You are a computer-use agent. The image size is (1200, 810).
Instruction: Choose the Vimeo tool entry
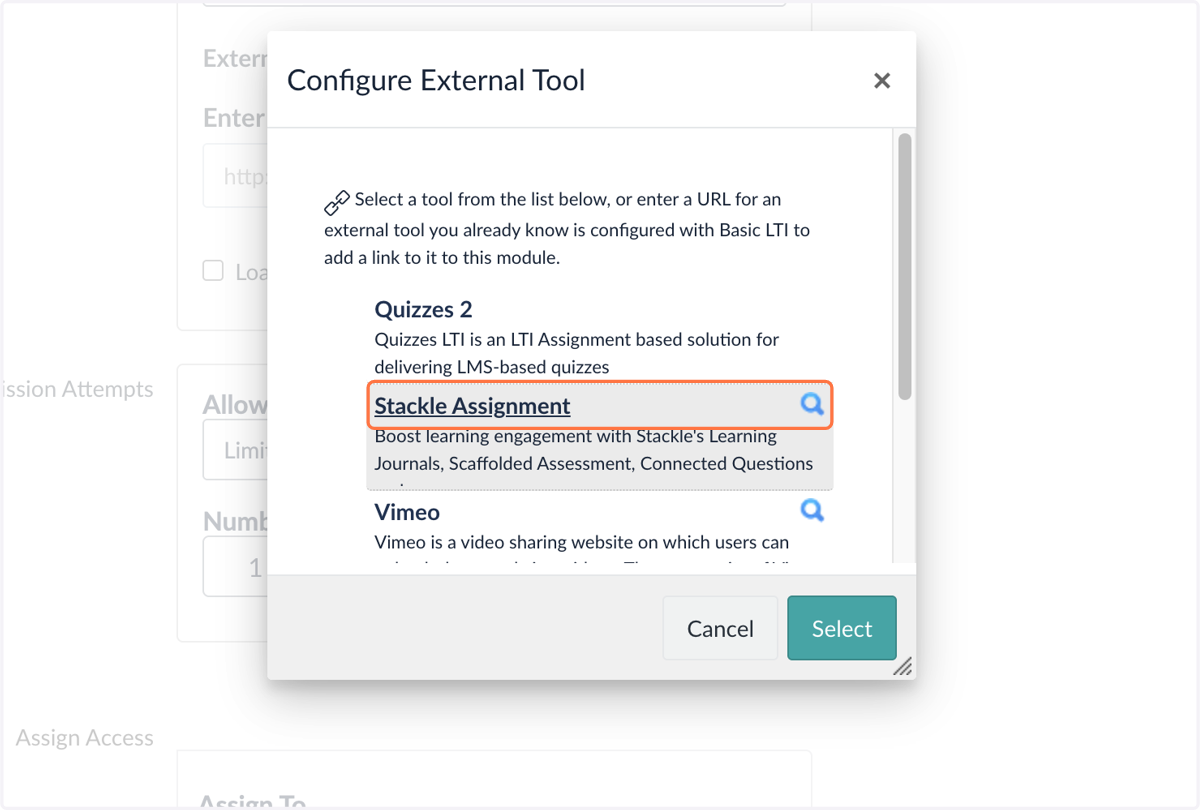407,512
